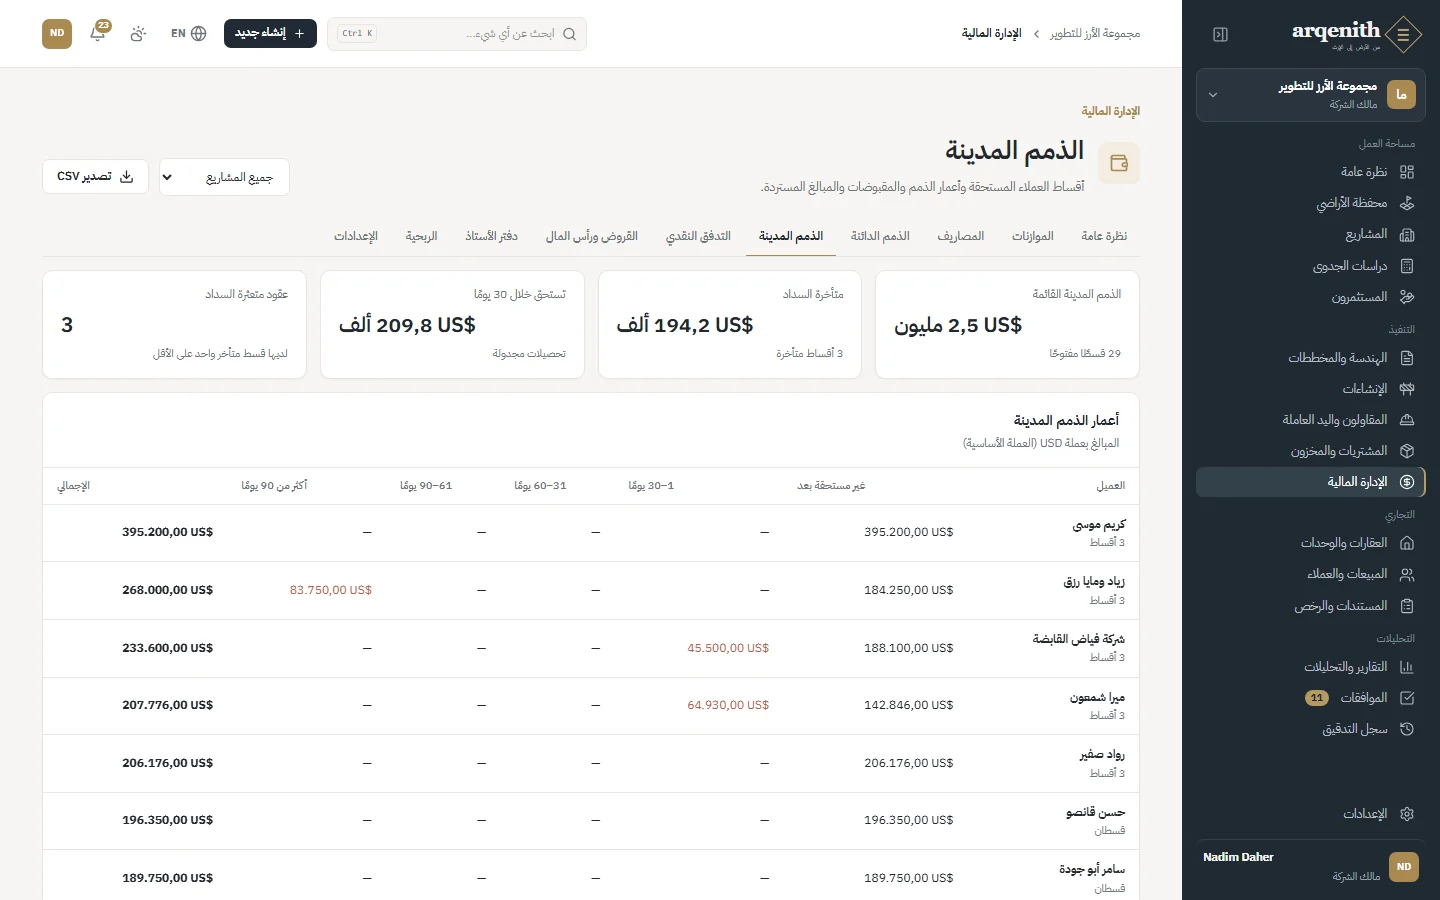Click the overdue amount 64.930,00 US$
Viewport: 1440px width, 900px height.
(728, 705)
